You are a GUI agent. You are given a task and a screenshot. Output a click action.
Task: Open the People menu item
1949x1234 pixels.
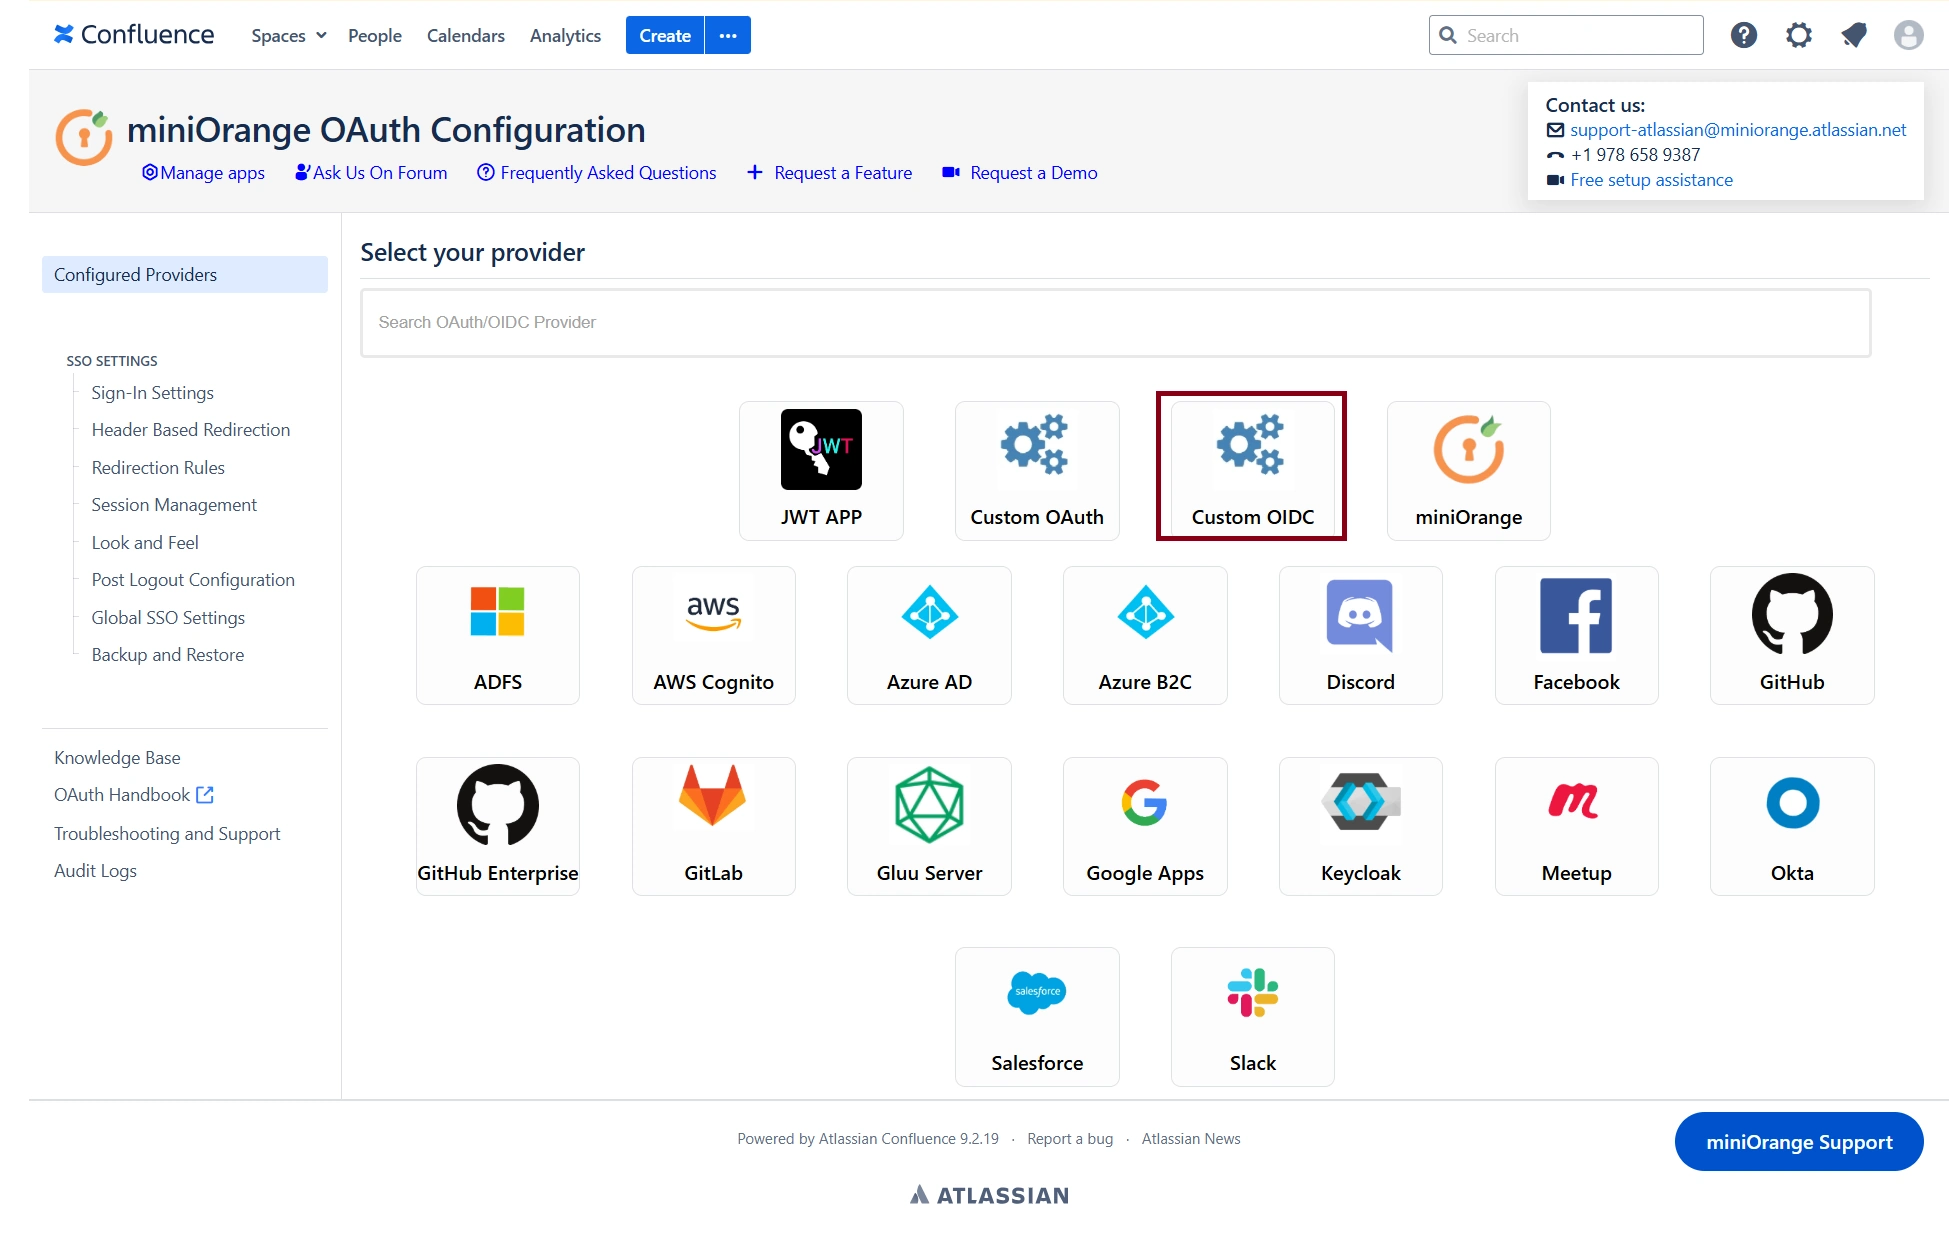point(375,35)
